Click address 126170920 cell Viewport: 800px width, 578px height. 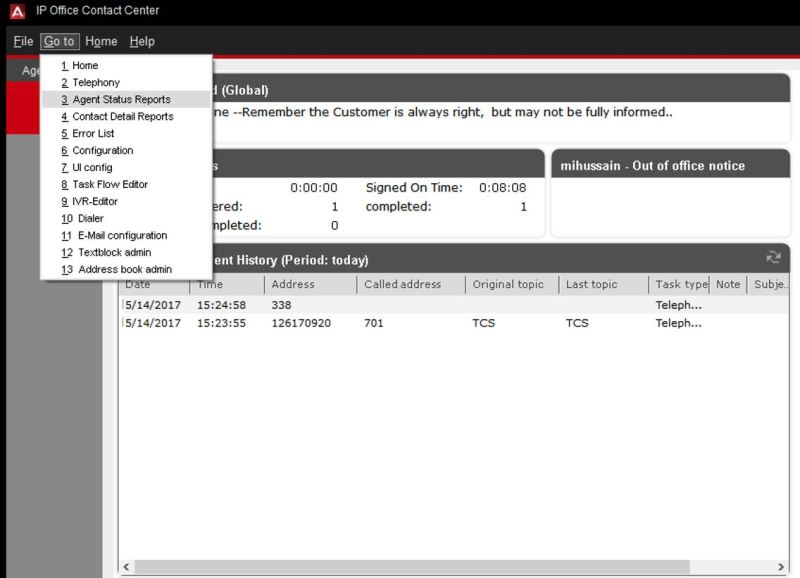point(301,323)
